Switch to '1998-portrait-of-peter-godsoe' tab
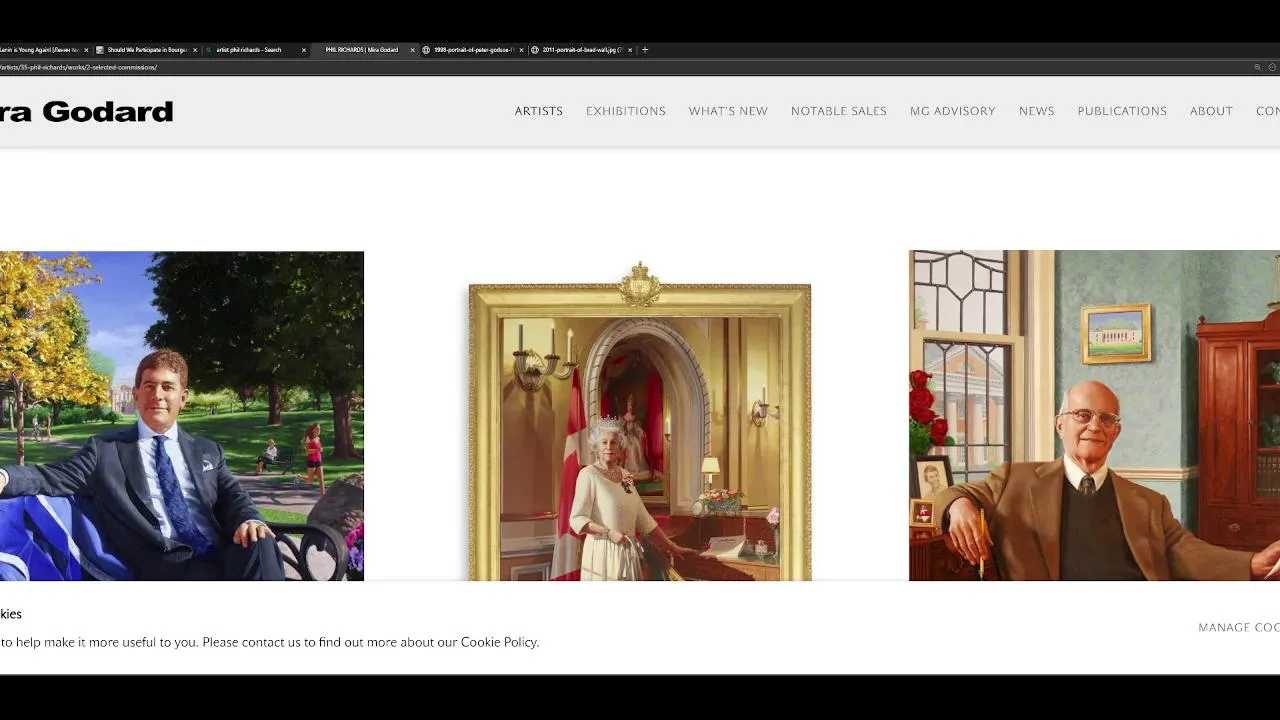The height and width of the screenshot is (720, 1280). 473,50
